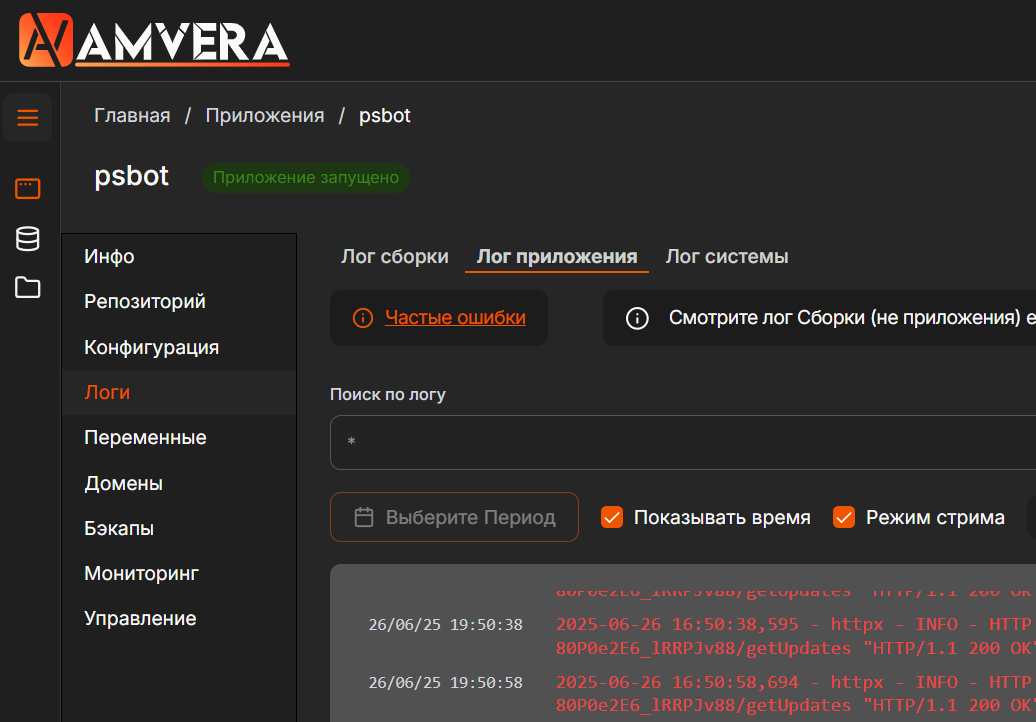Open the database icon in sidebar

point(27,238)
